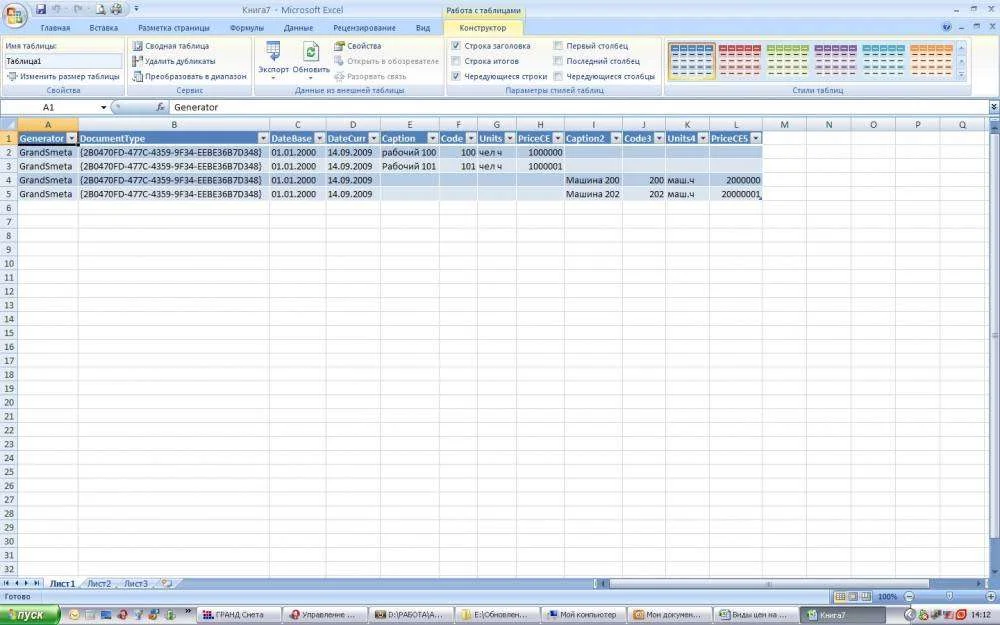This screenshot has width=1000, height=625.
Task: Open the Office button menu
Action: pyautogui.click(x=14, y=14)
